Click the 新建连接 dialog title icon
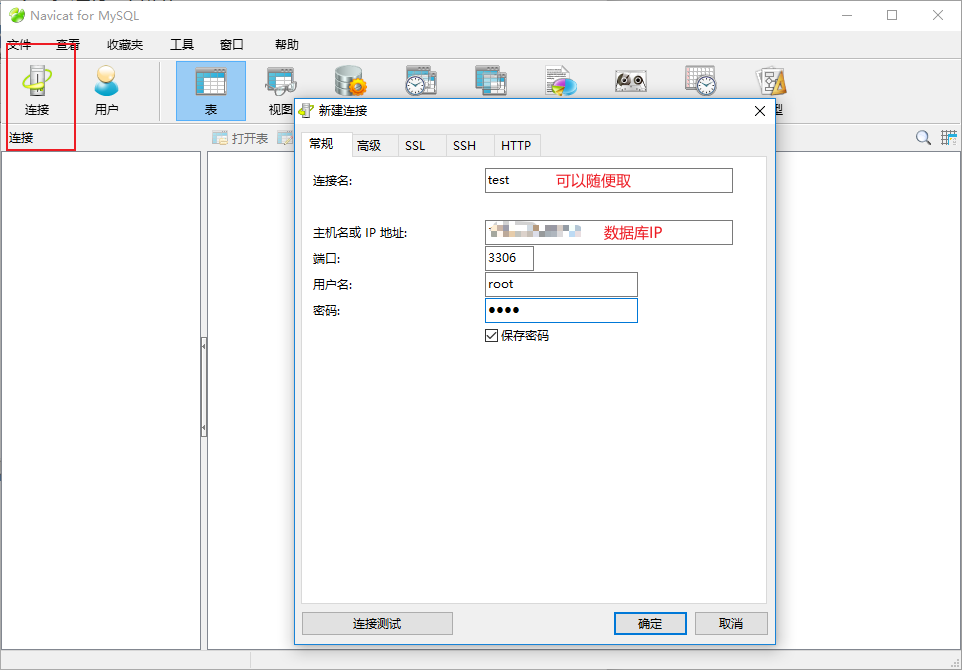This screenshot has width=962, height=670. pyautogui.click(x=306, y=111)
